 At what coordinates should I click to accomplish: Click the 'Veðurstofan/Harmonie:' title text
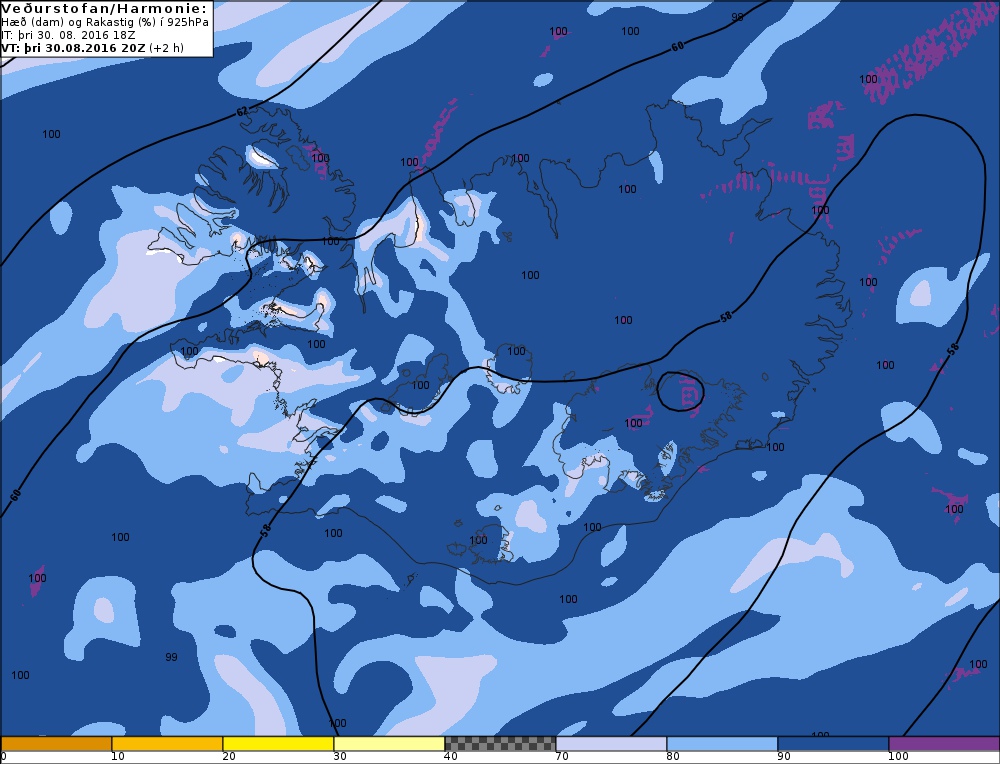click(105, 8)
